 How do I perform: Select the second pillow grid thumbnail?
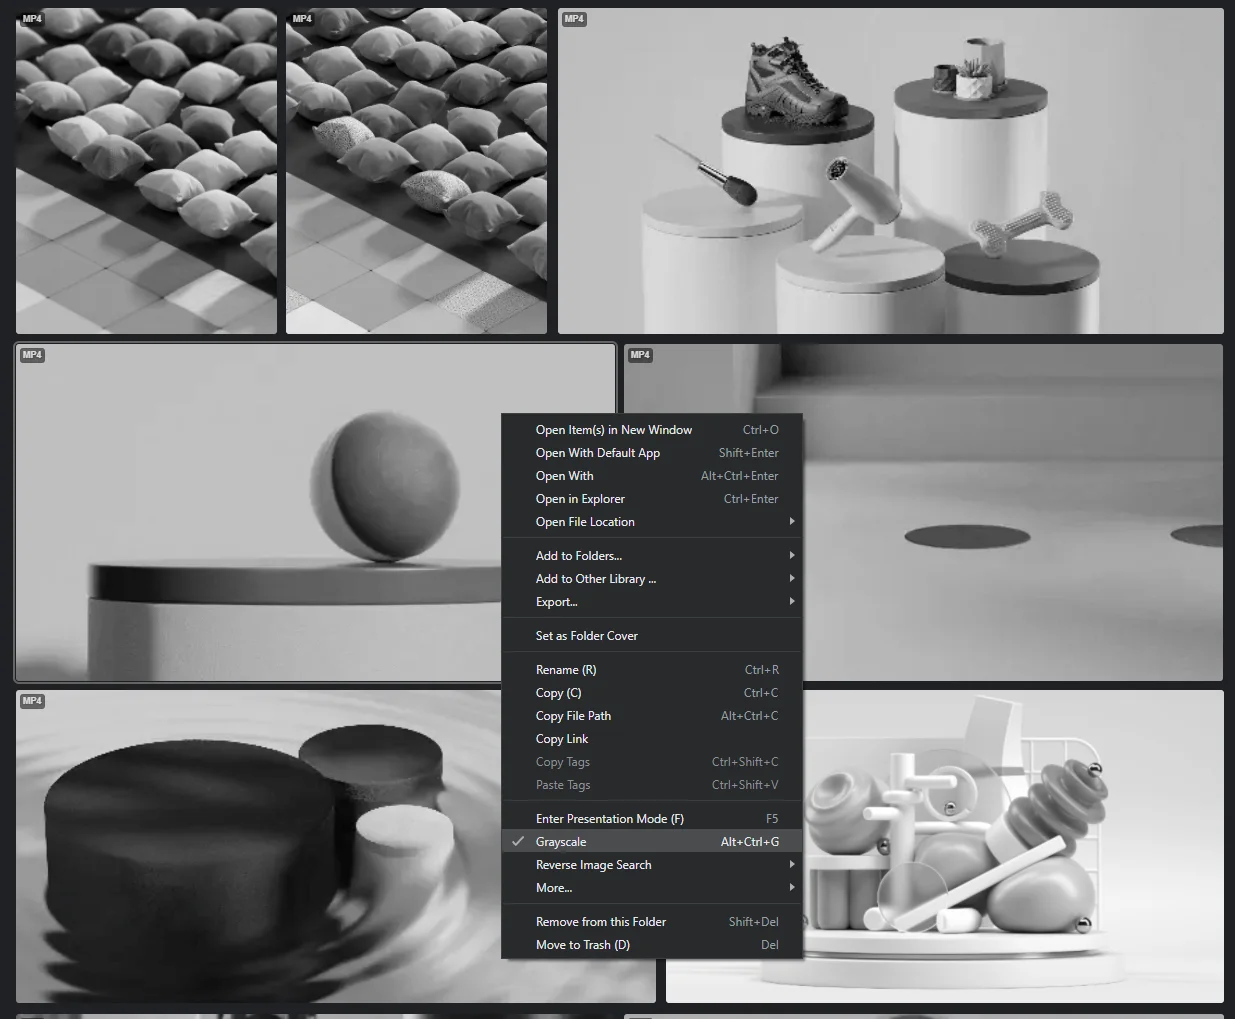pyautogui.click(x=416, y=171)
